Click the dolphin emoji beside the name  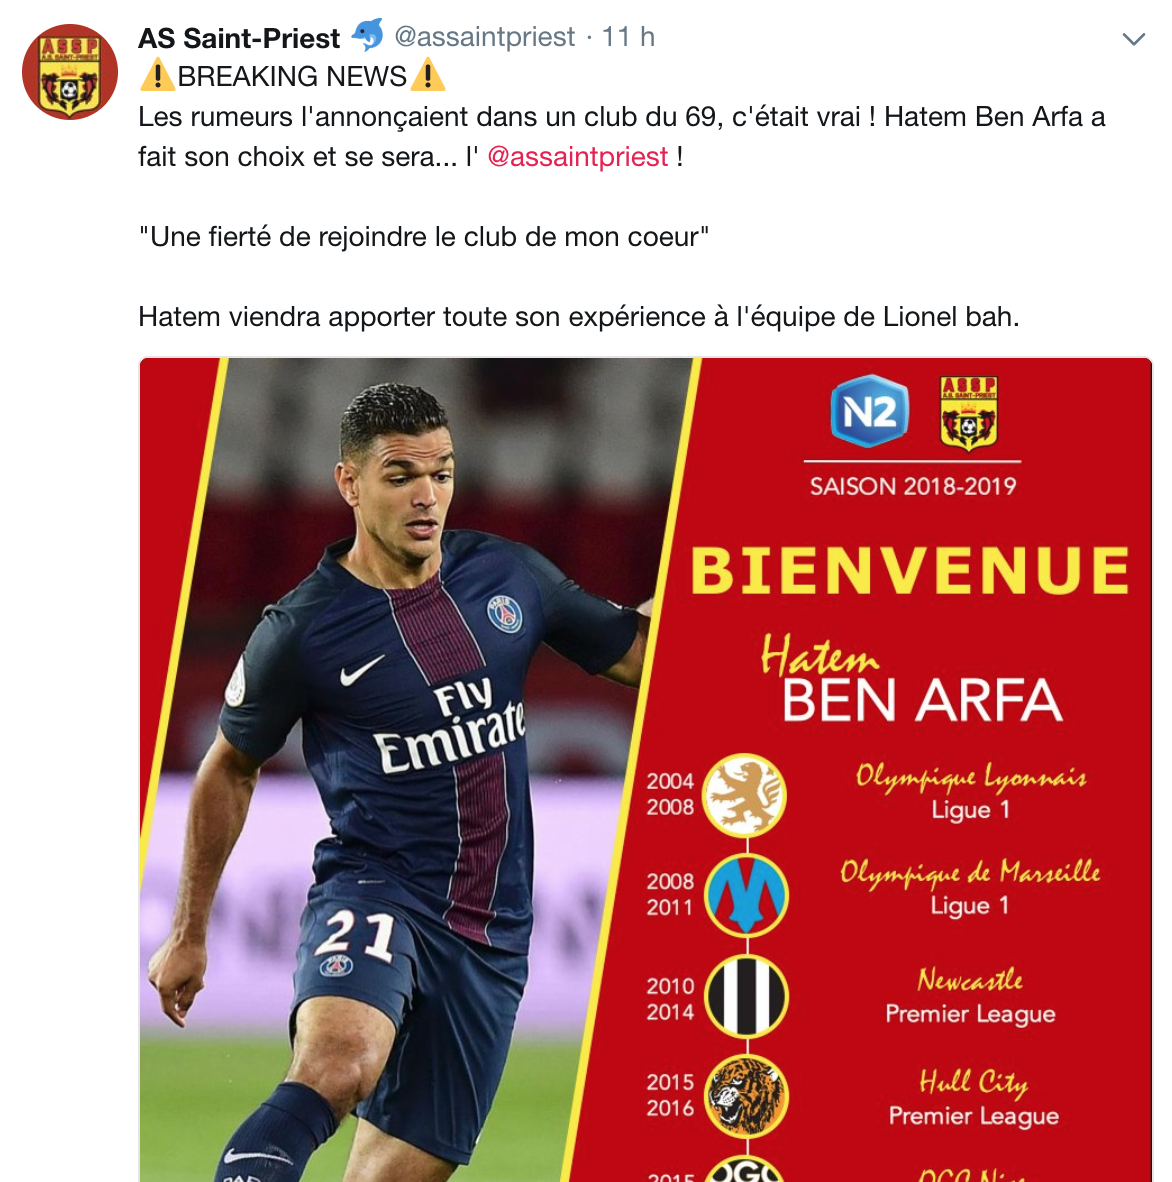pyautogui.click(x=367, y=35)
